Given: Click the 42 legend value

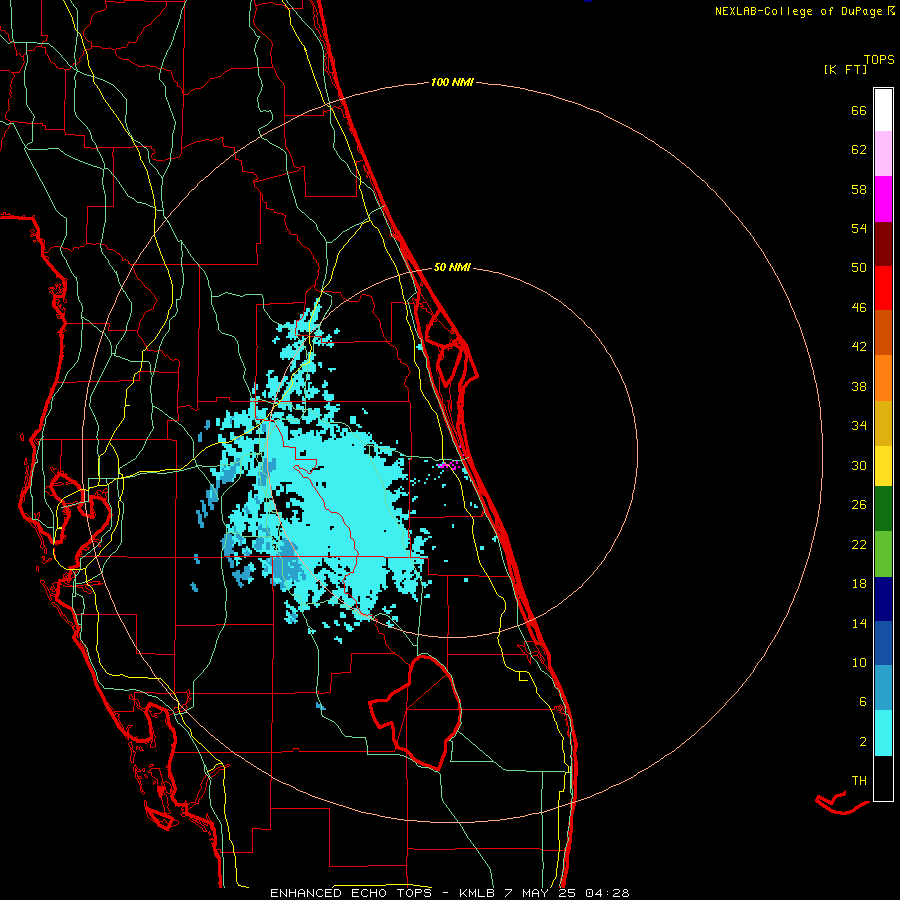Looking at the screenshot, I should click(859, 347).
